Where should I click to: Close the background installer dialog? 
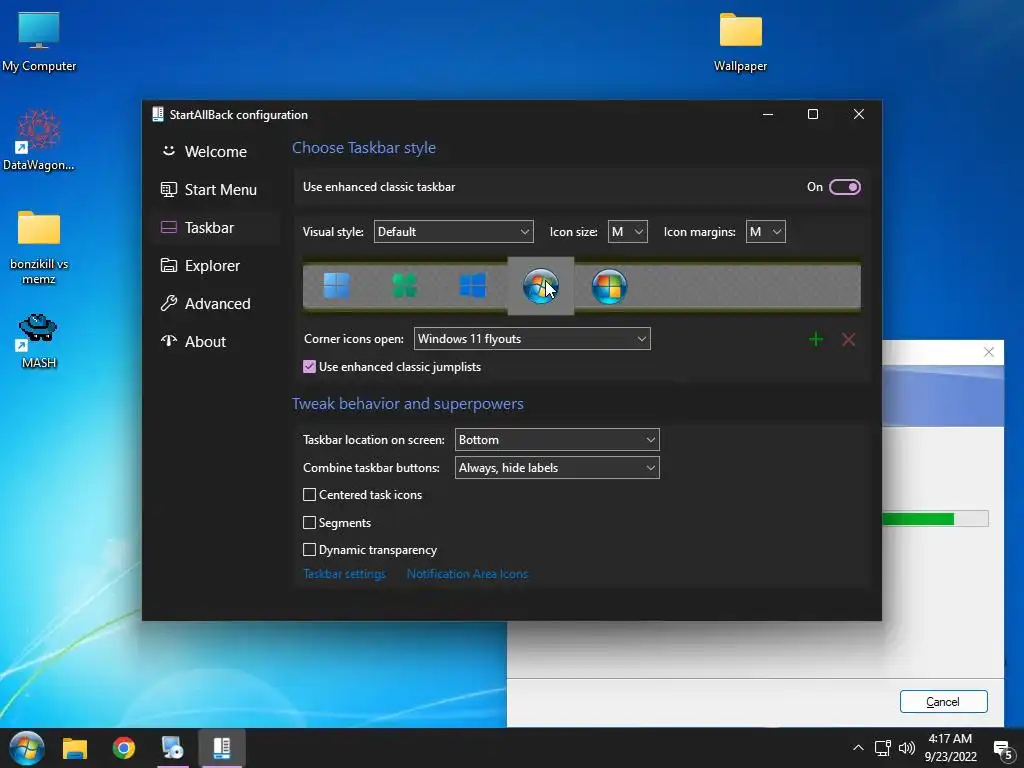coord(989,353)
